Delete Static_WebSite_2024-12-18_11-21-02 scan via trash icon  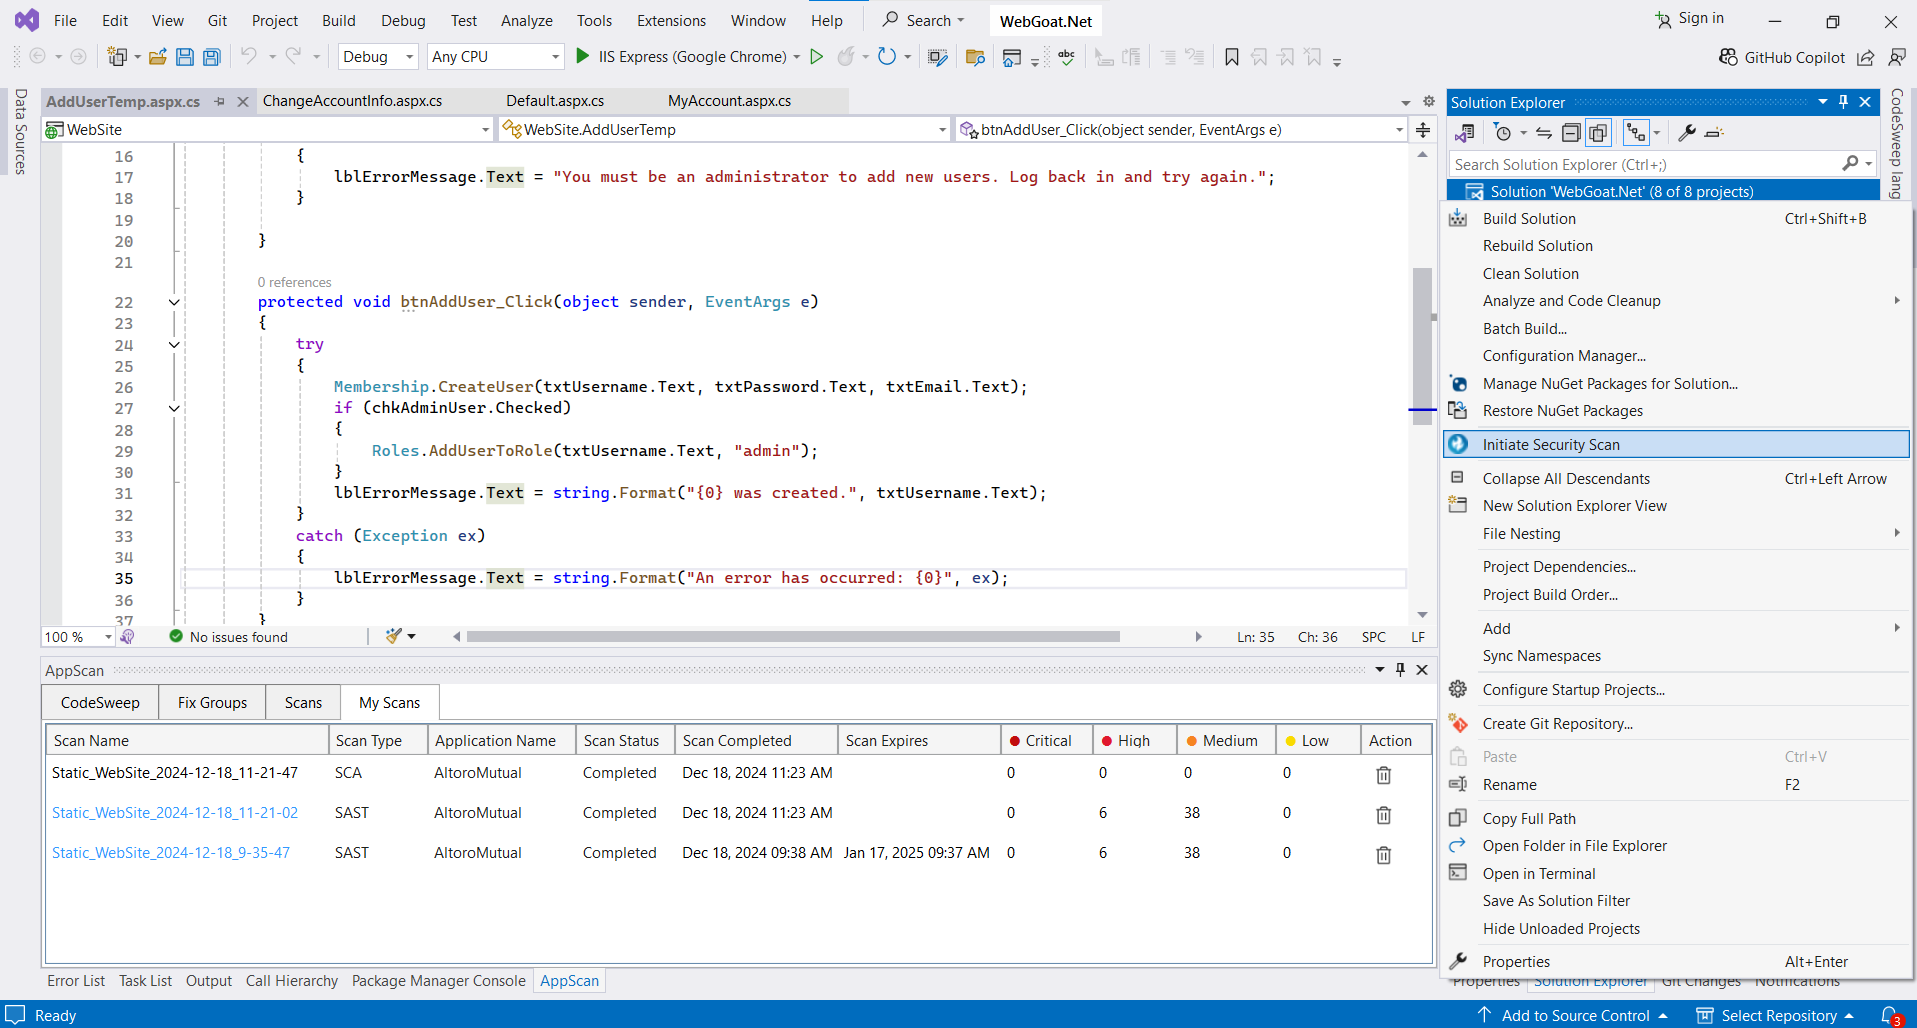coord(1383,815)
